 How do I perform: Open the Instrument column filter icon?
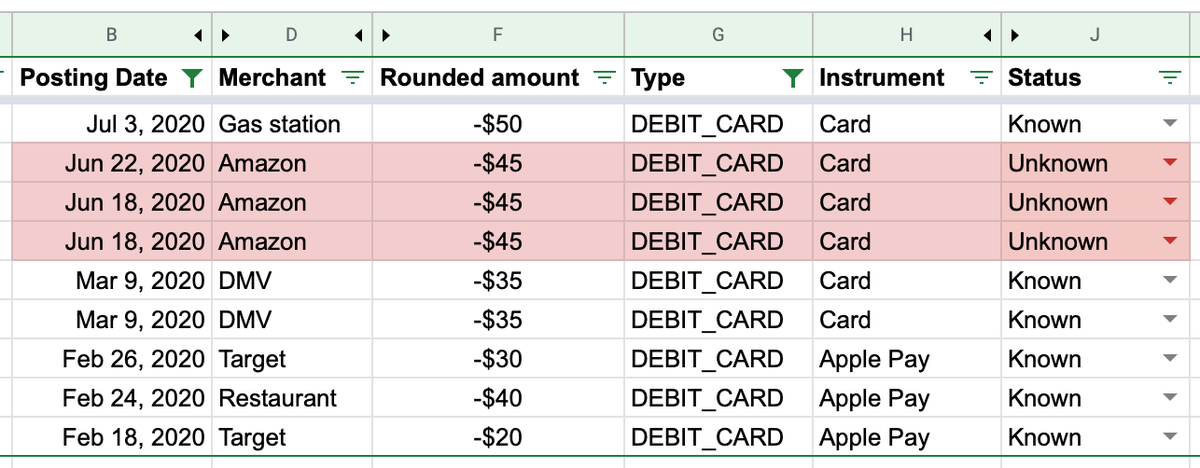[x=983, y=78]
